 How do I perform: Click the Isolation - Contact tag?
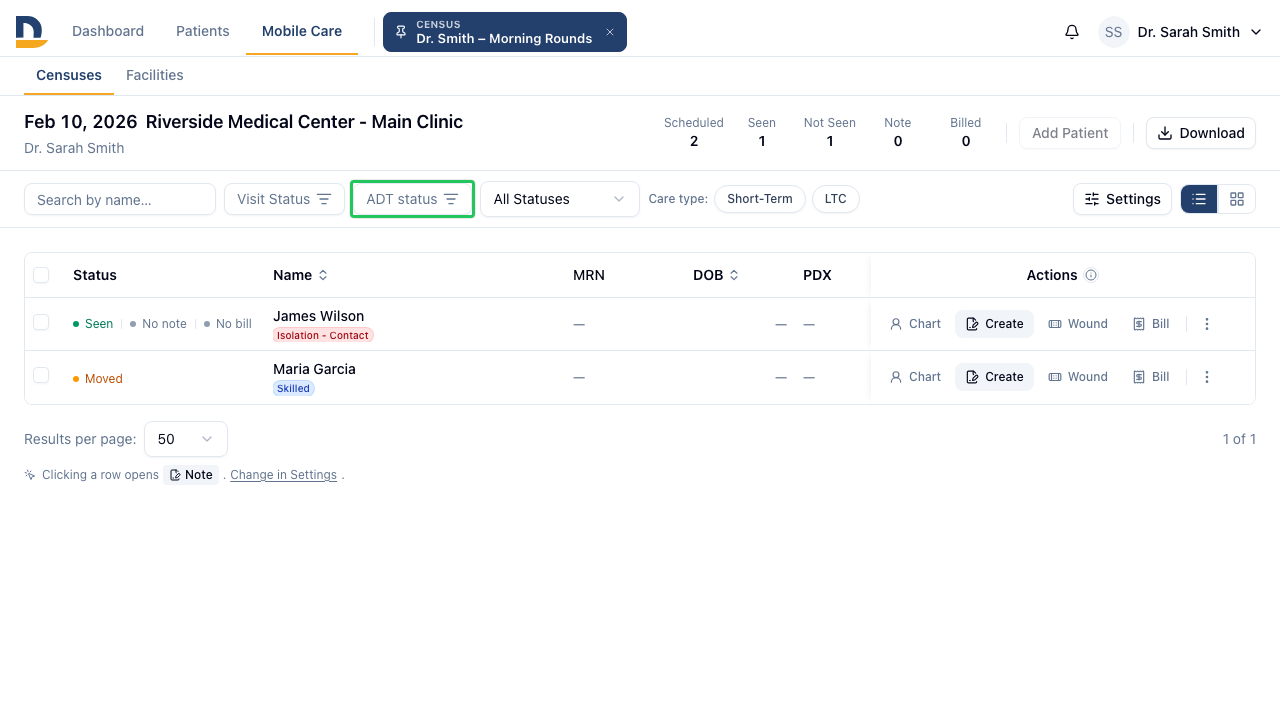point(323,335)
